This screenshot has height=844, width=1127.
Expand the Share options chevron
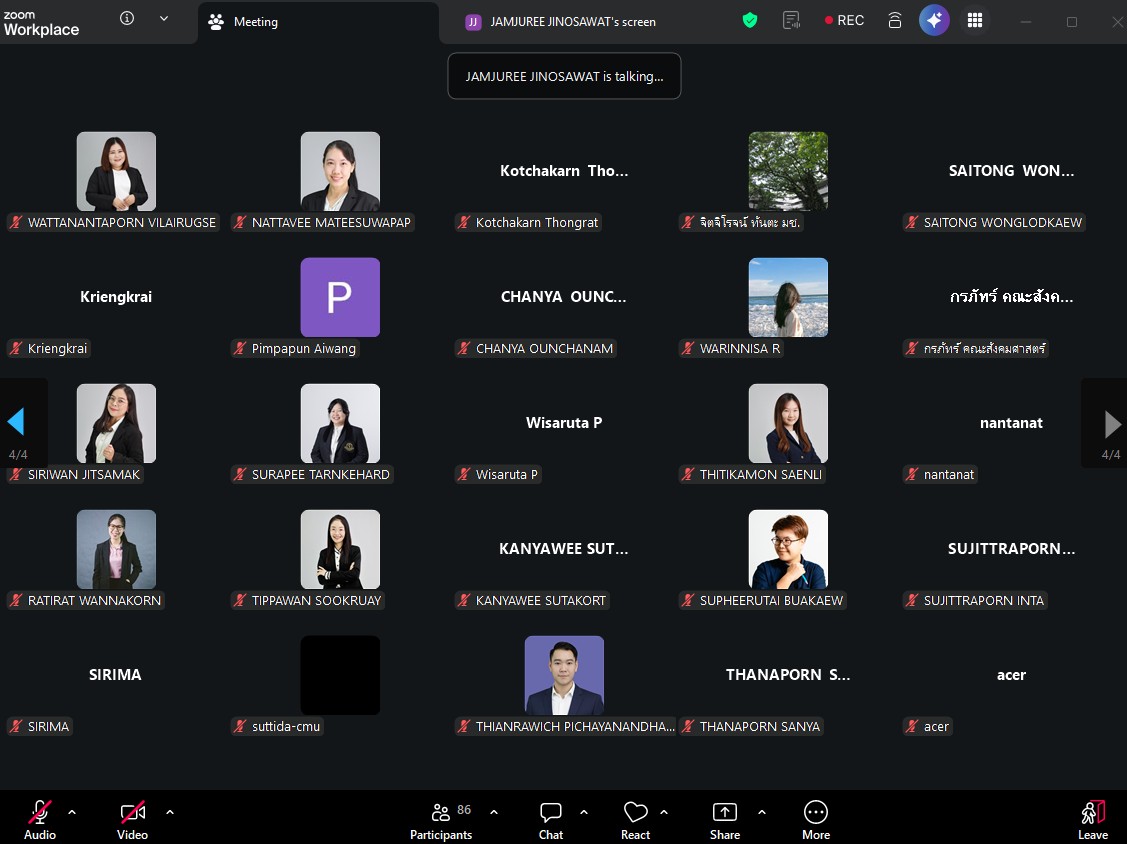click(762, 812)
